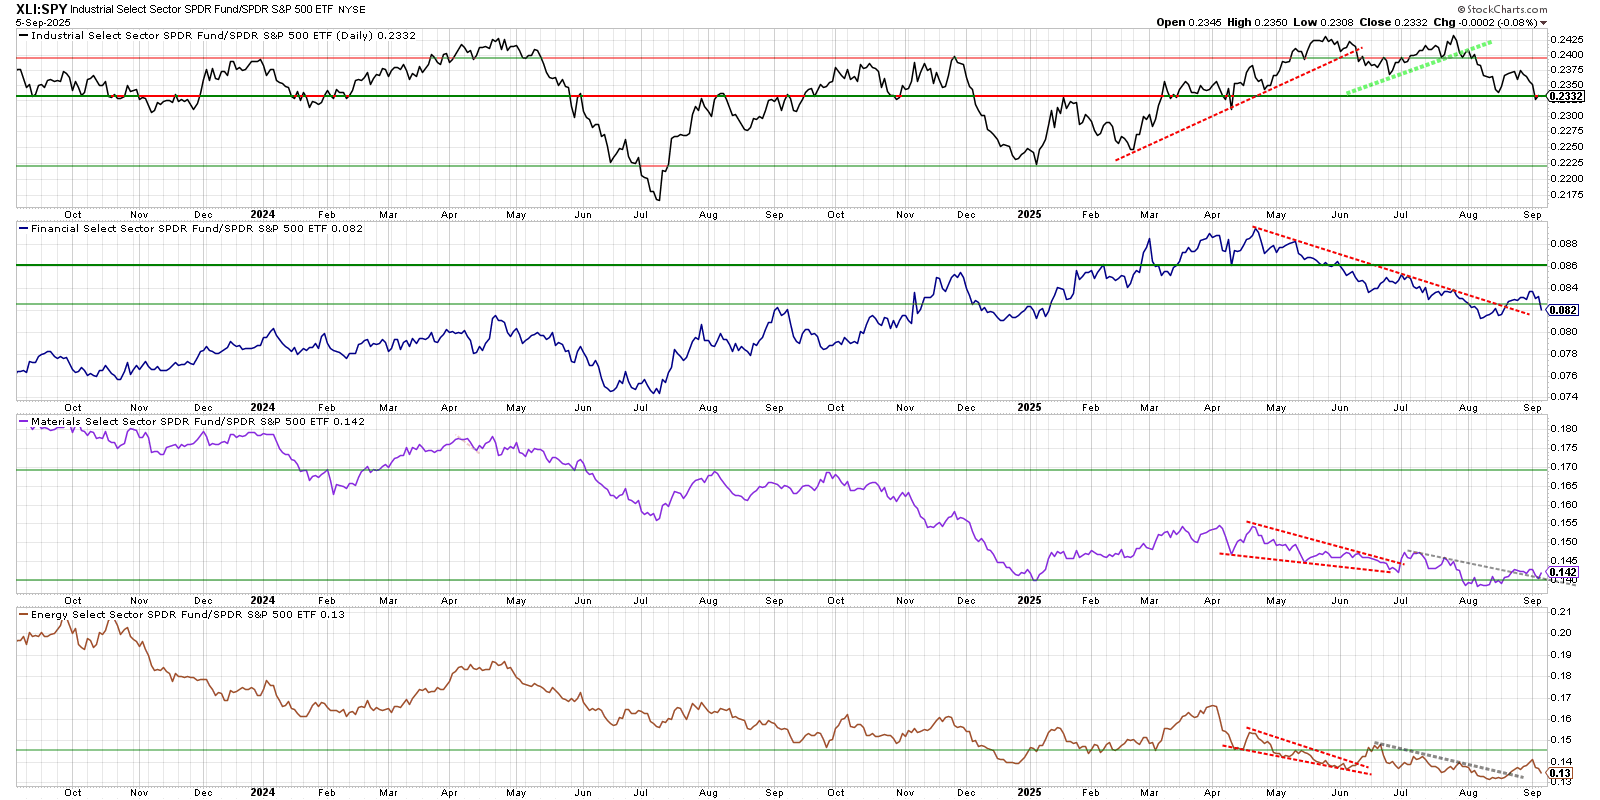Click the 0.088 y-axis value
1600x800 pixels.
click(1564, 244)
